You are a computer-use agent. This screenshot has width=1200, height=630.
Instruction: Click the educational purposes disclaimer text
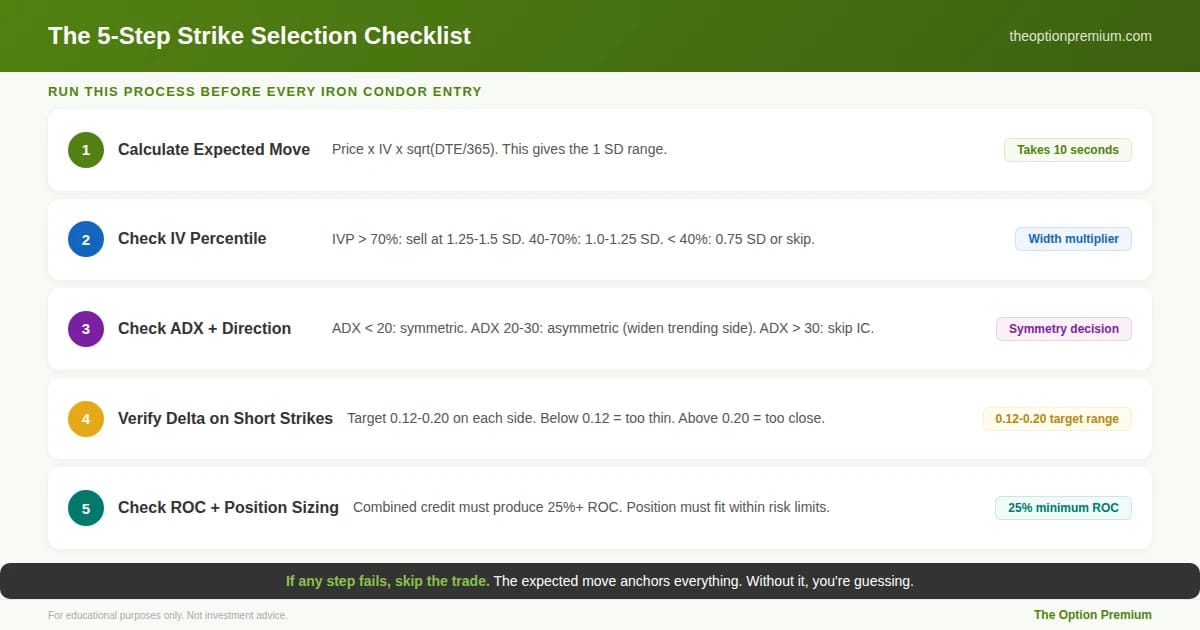[x=168, y=616]
